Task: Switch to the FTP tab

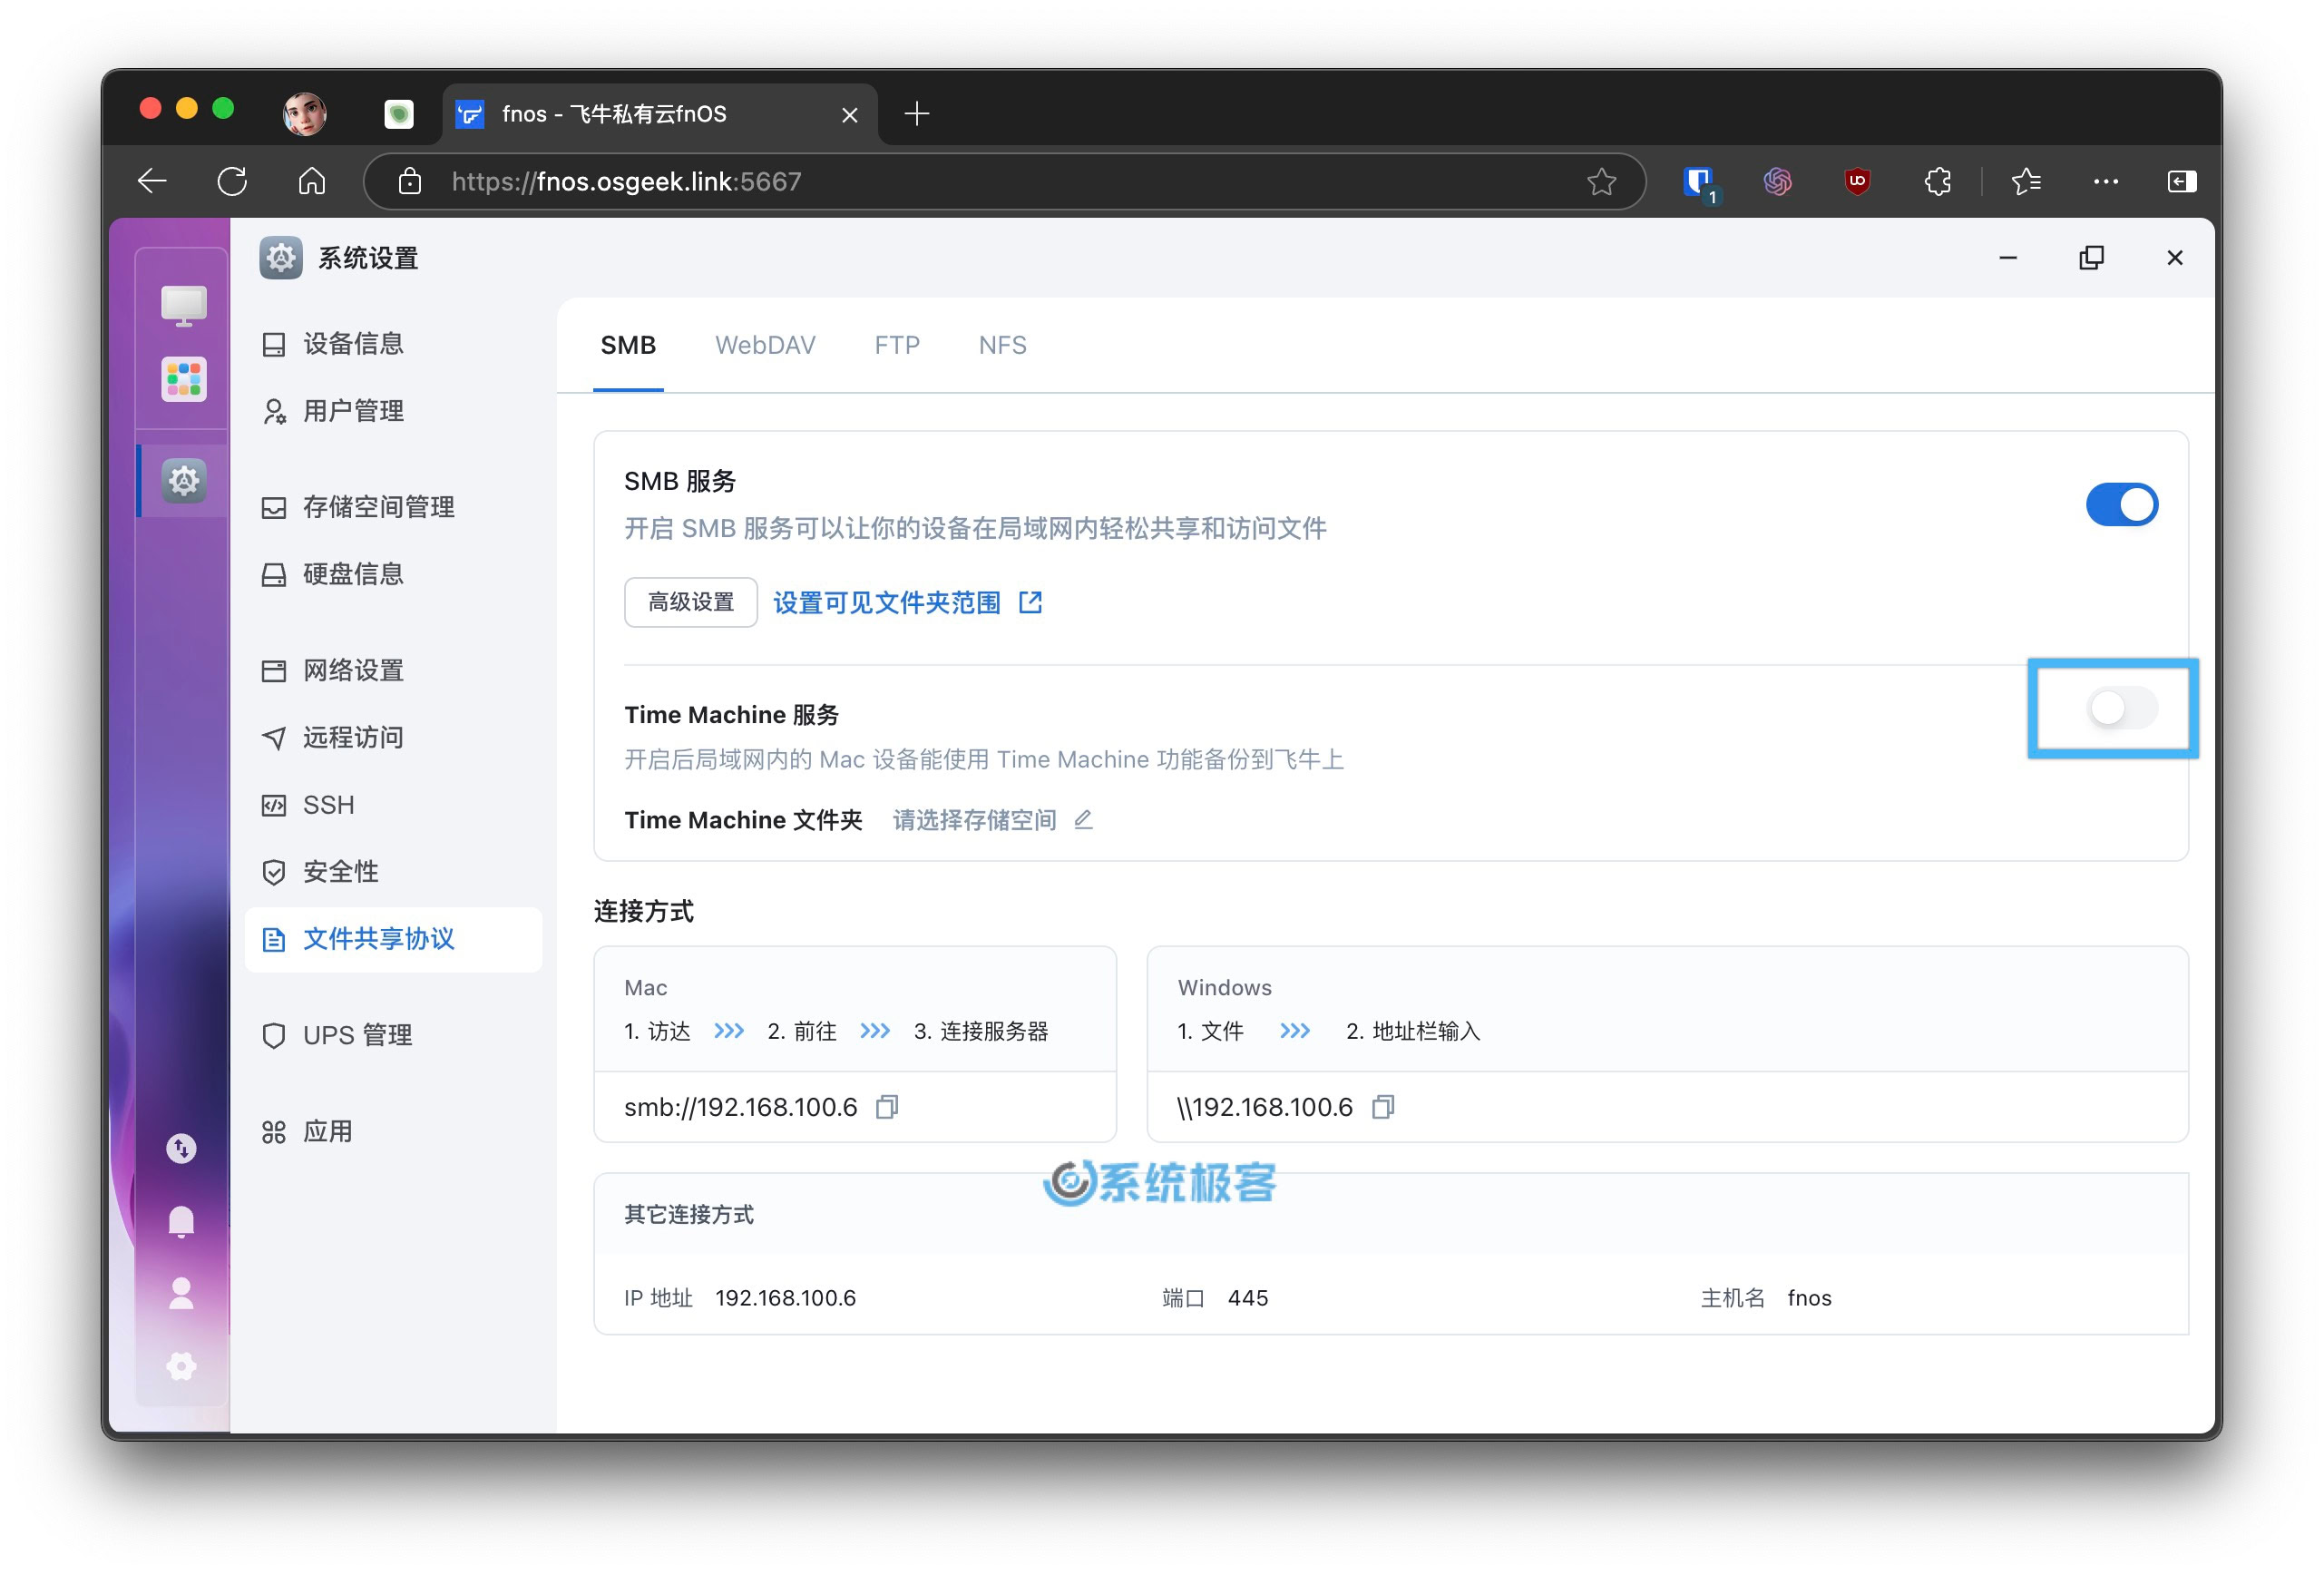Action: point(898,345)
